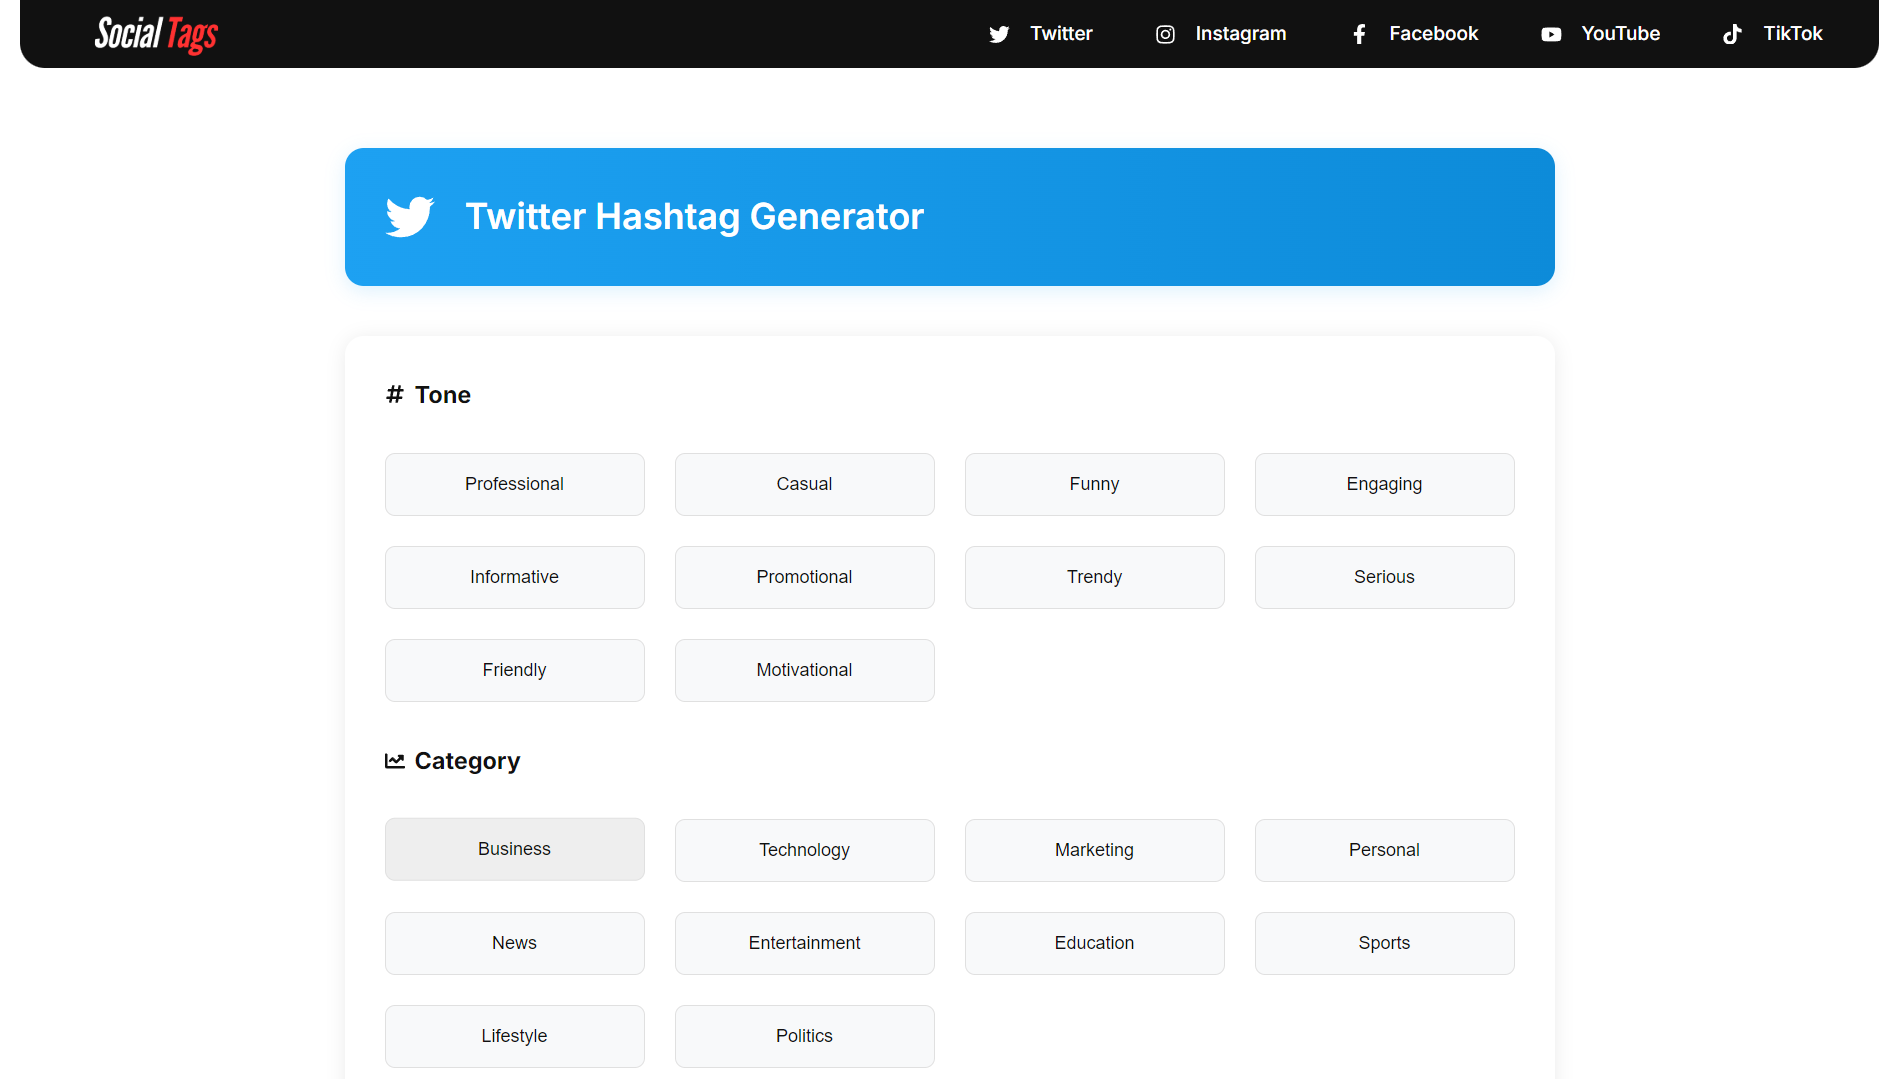Open the YouTube nav link

click(1600, 34)
